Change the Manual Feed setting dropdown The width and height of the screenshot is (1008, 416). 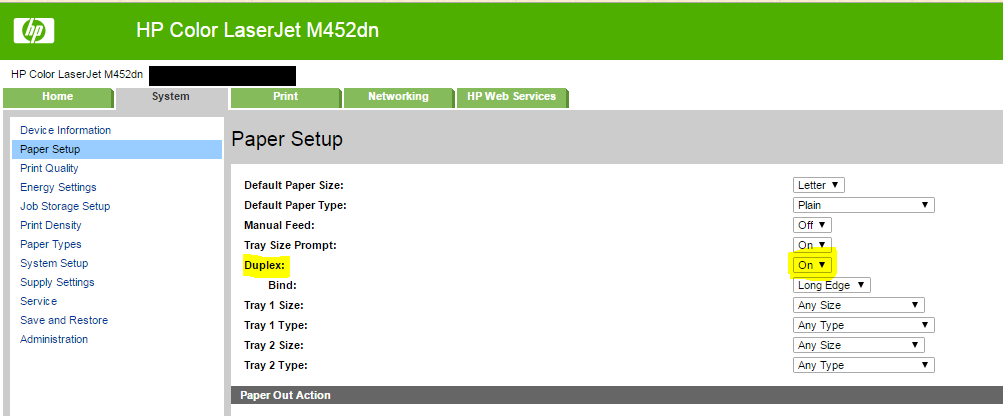pyautogui.click(x=812, y=225)
